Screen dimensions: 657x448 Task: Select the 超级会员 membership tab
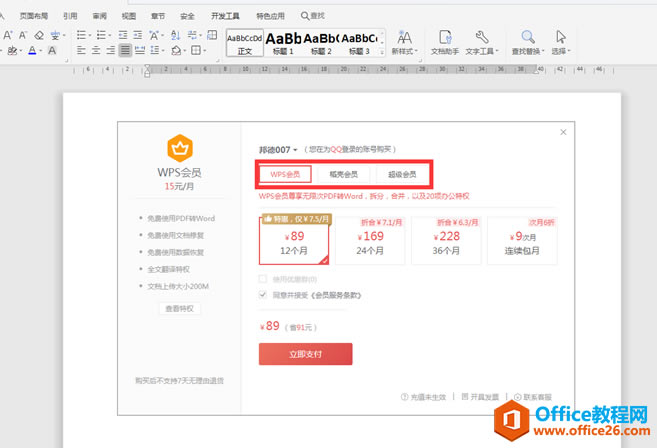pos(402,174)
